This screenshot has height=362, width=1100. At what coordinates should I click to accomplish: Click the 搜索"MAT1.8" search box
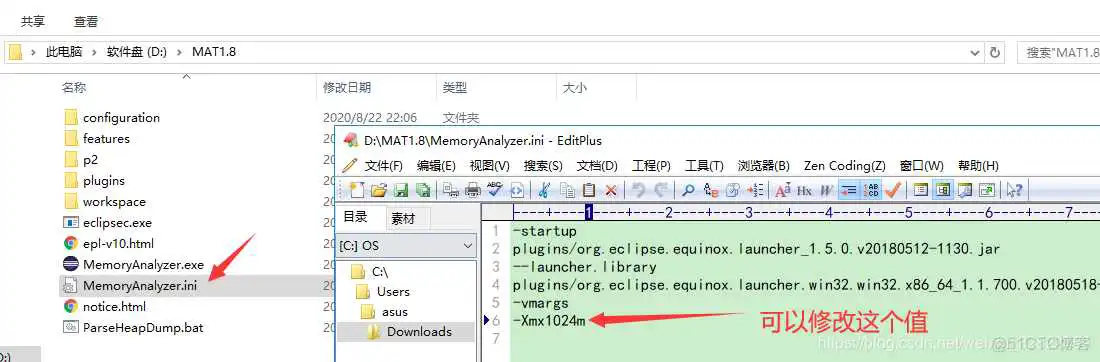[1058, 53]
